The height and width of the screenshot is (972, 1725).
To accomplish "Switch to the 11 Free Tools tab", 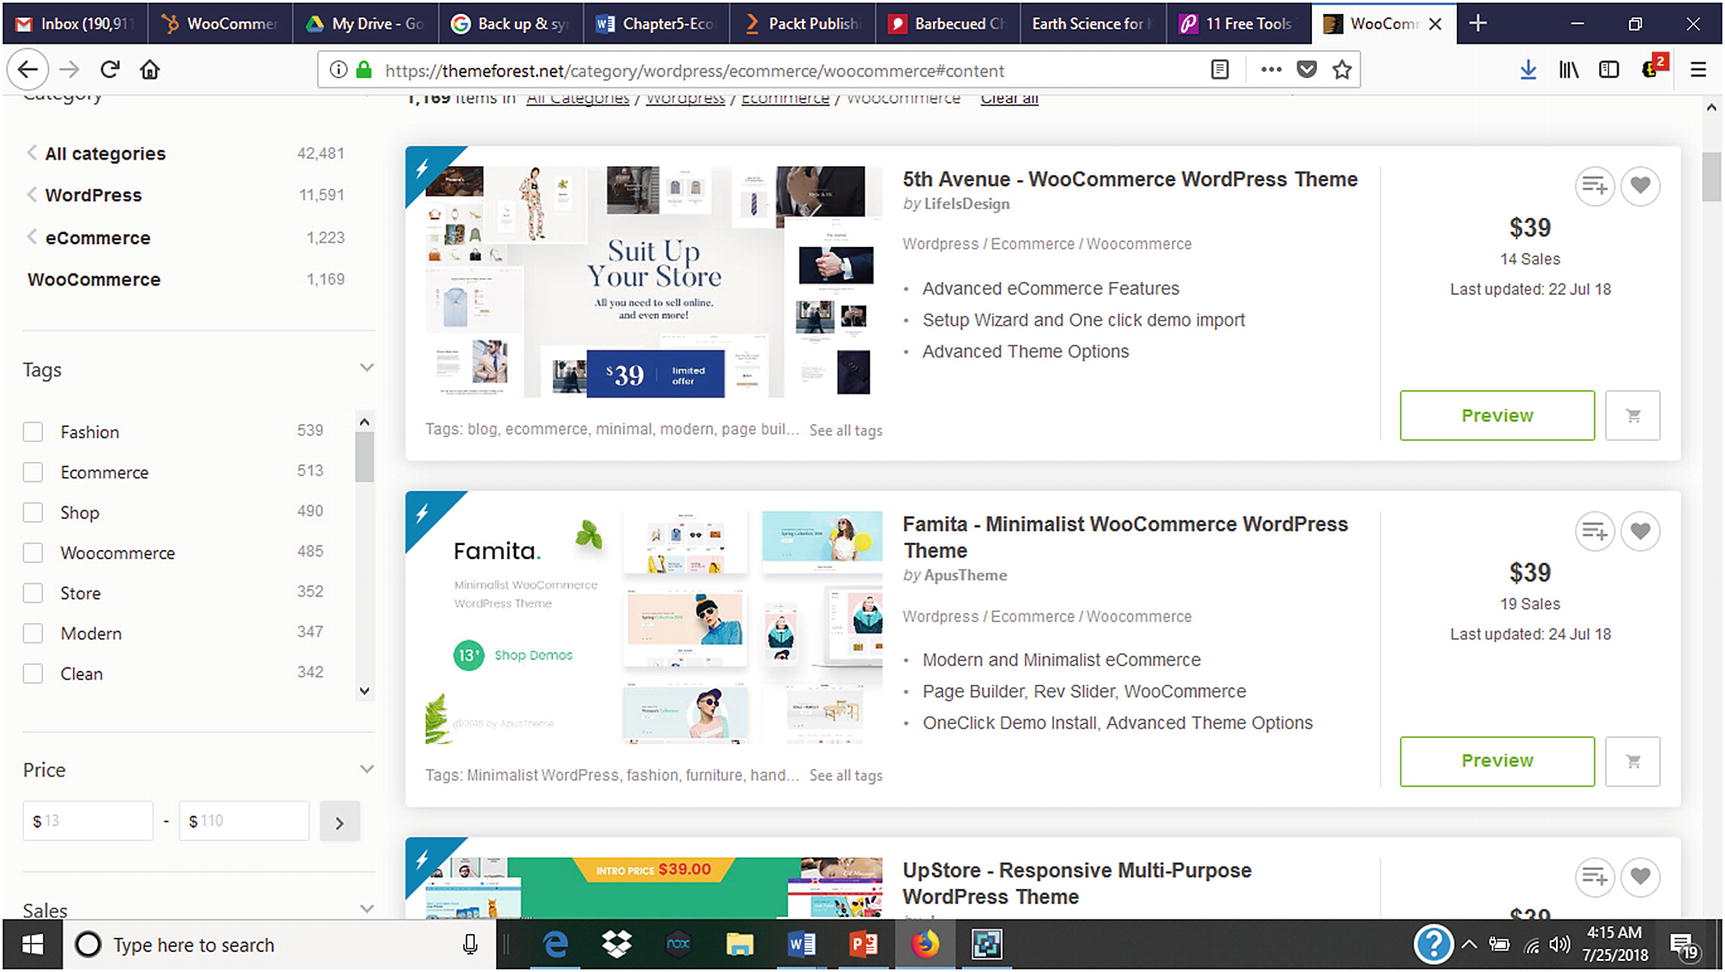I will (x=1238, y=23).
